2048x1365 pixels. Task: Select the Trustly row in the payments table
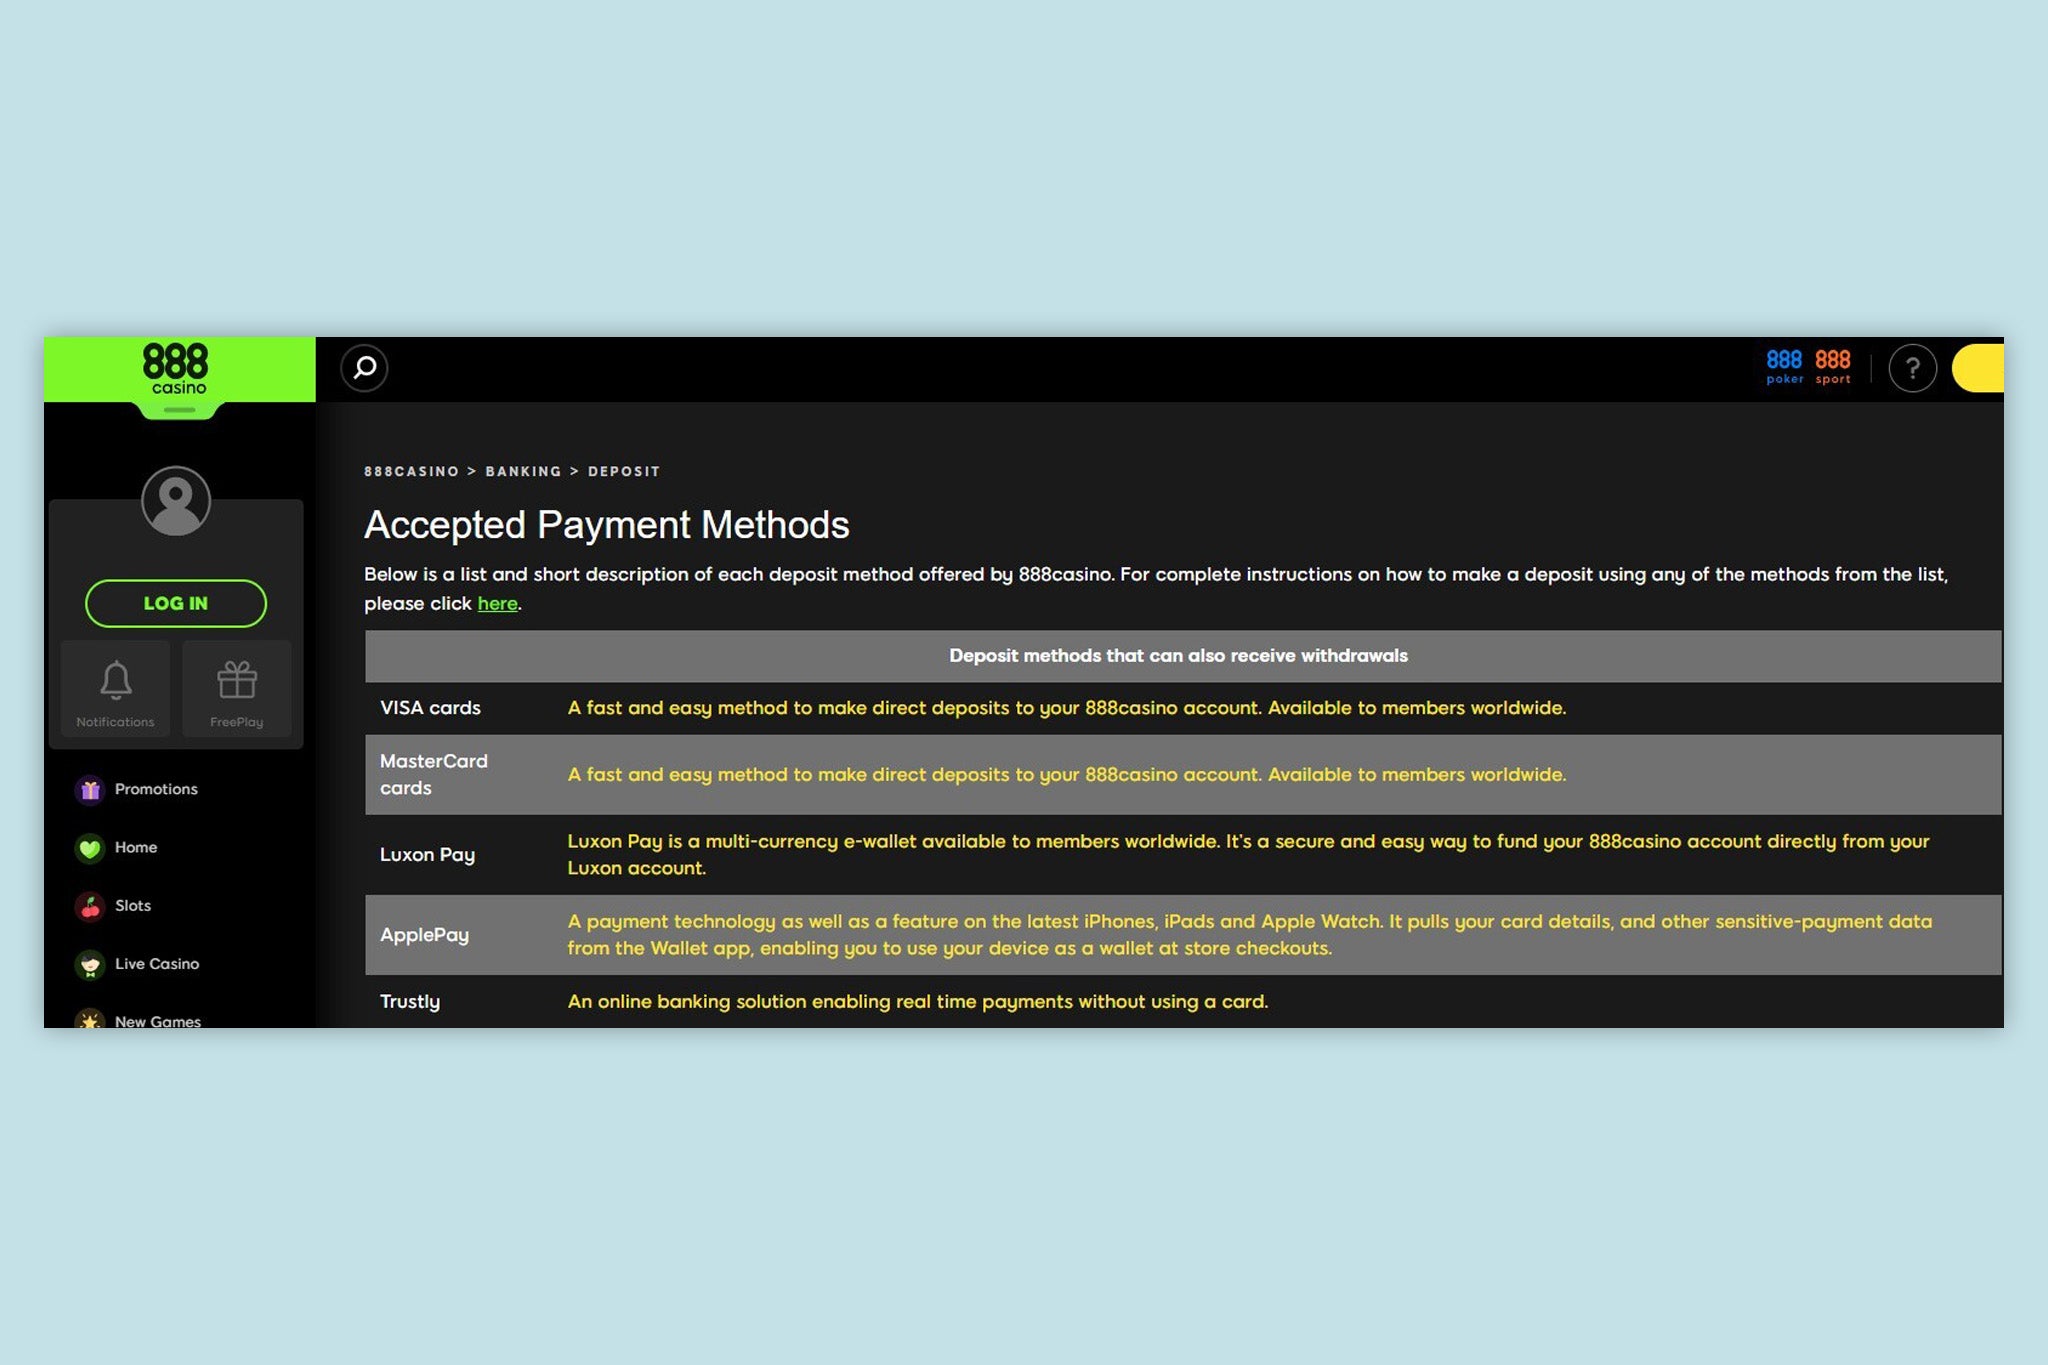410,1001
